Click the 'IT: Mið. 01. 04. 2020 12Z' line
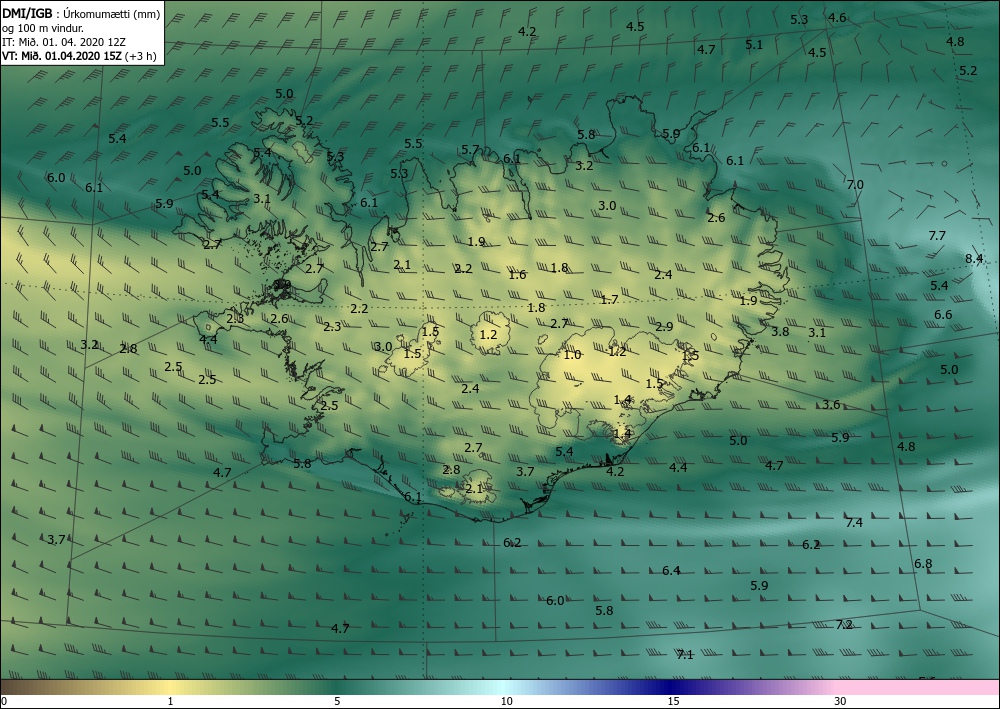Viewport: 1000px width, 709px height. 64,42
